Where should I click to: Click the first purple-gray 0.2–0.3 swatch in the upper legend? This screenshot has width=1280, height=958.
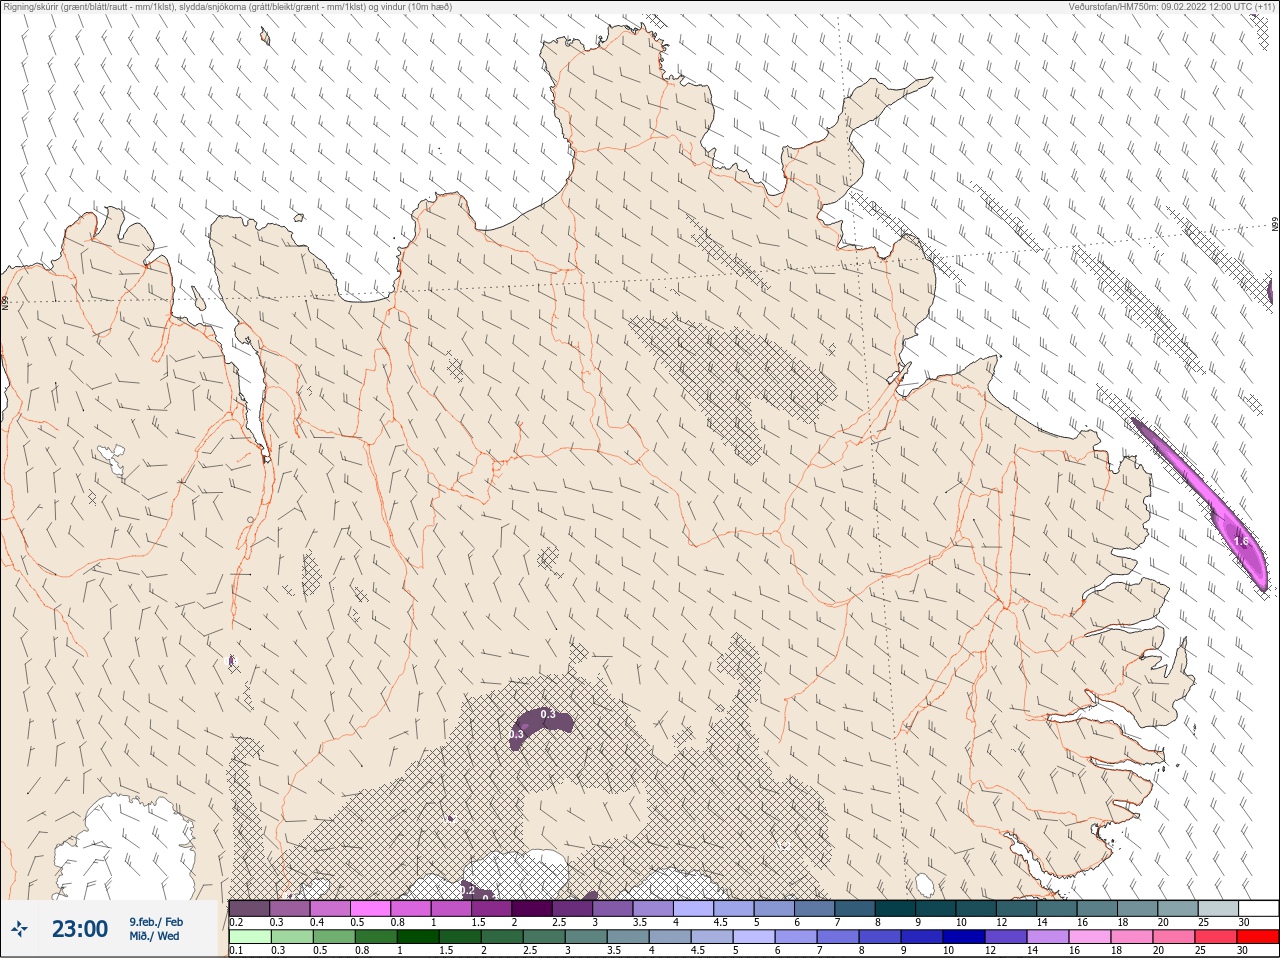(x=249, y=908)
